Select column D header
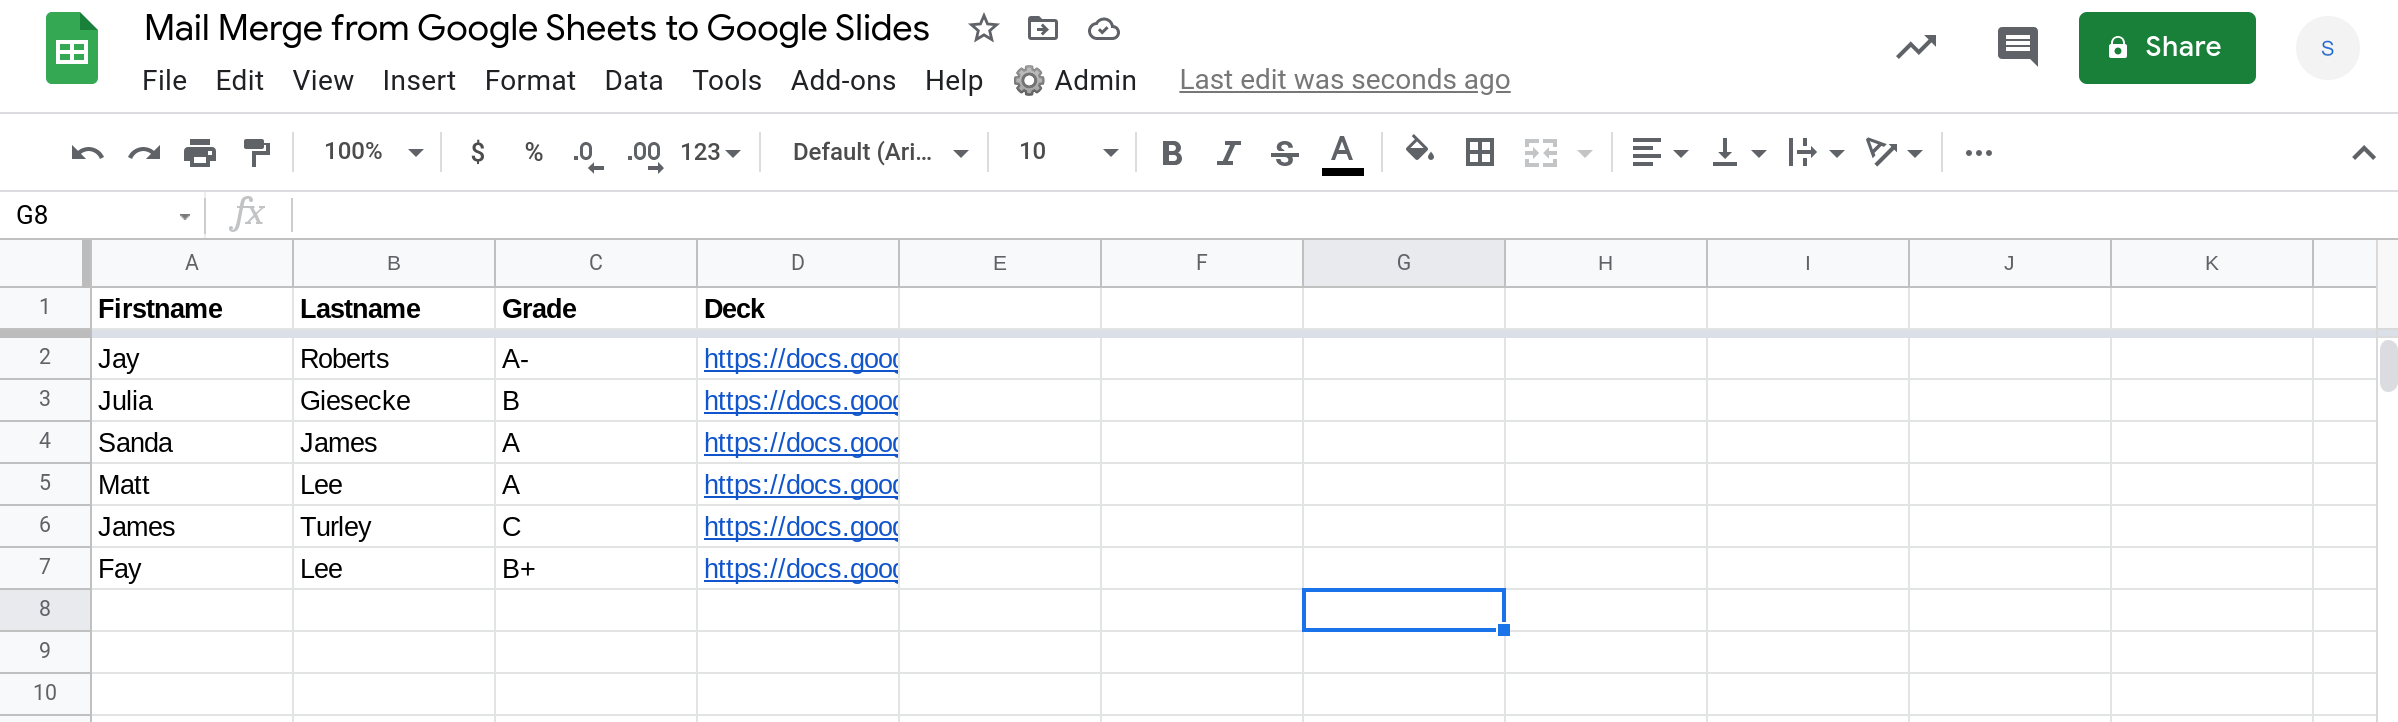The image size is (2398, 722). click(x=798, y=263)
